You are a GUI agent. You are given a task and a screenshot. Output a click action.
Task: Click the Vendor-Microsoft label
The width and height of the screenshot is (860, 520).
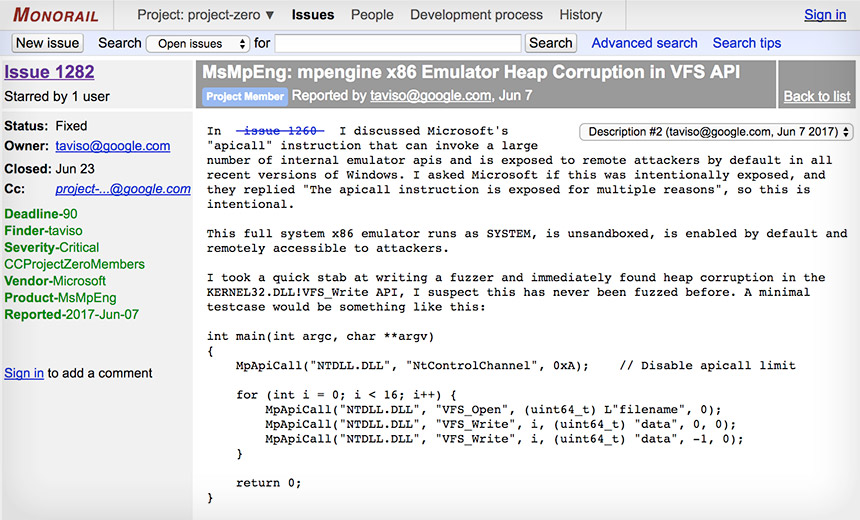[x=55, y=281]
